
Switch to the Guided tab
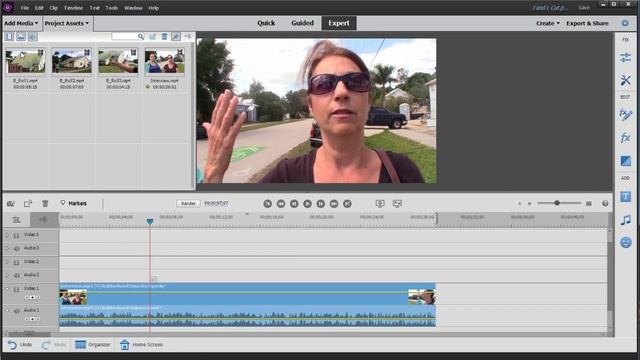click(x=302, y=23)
